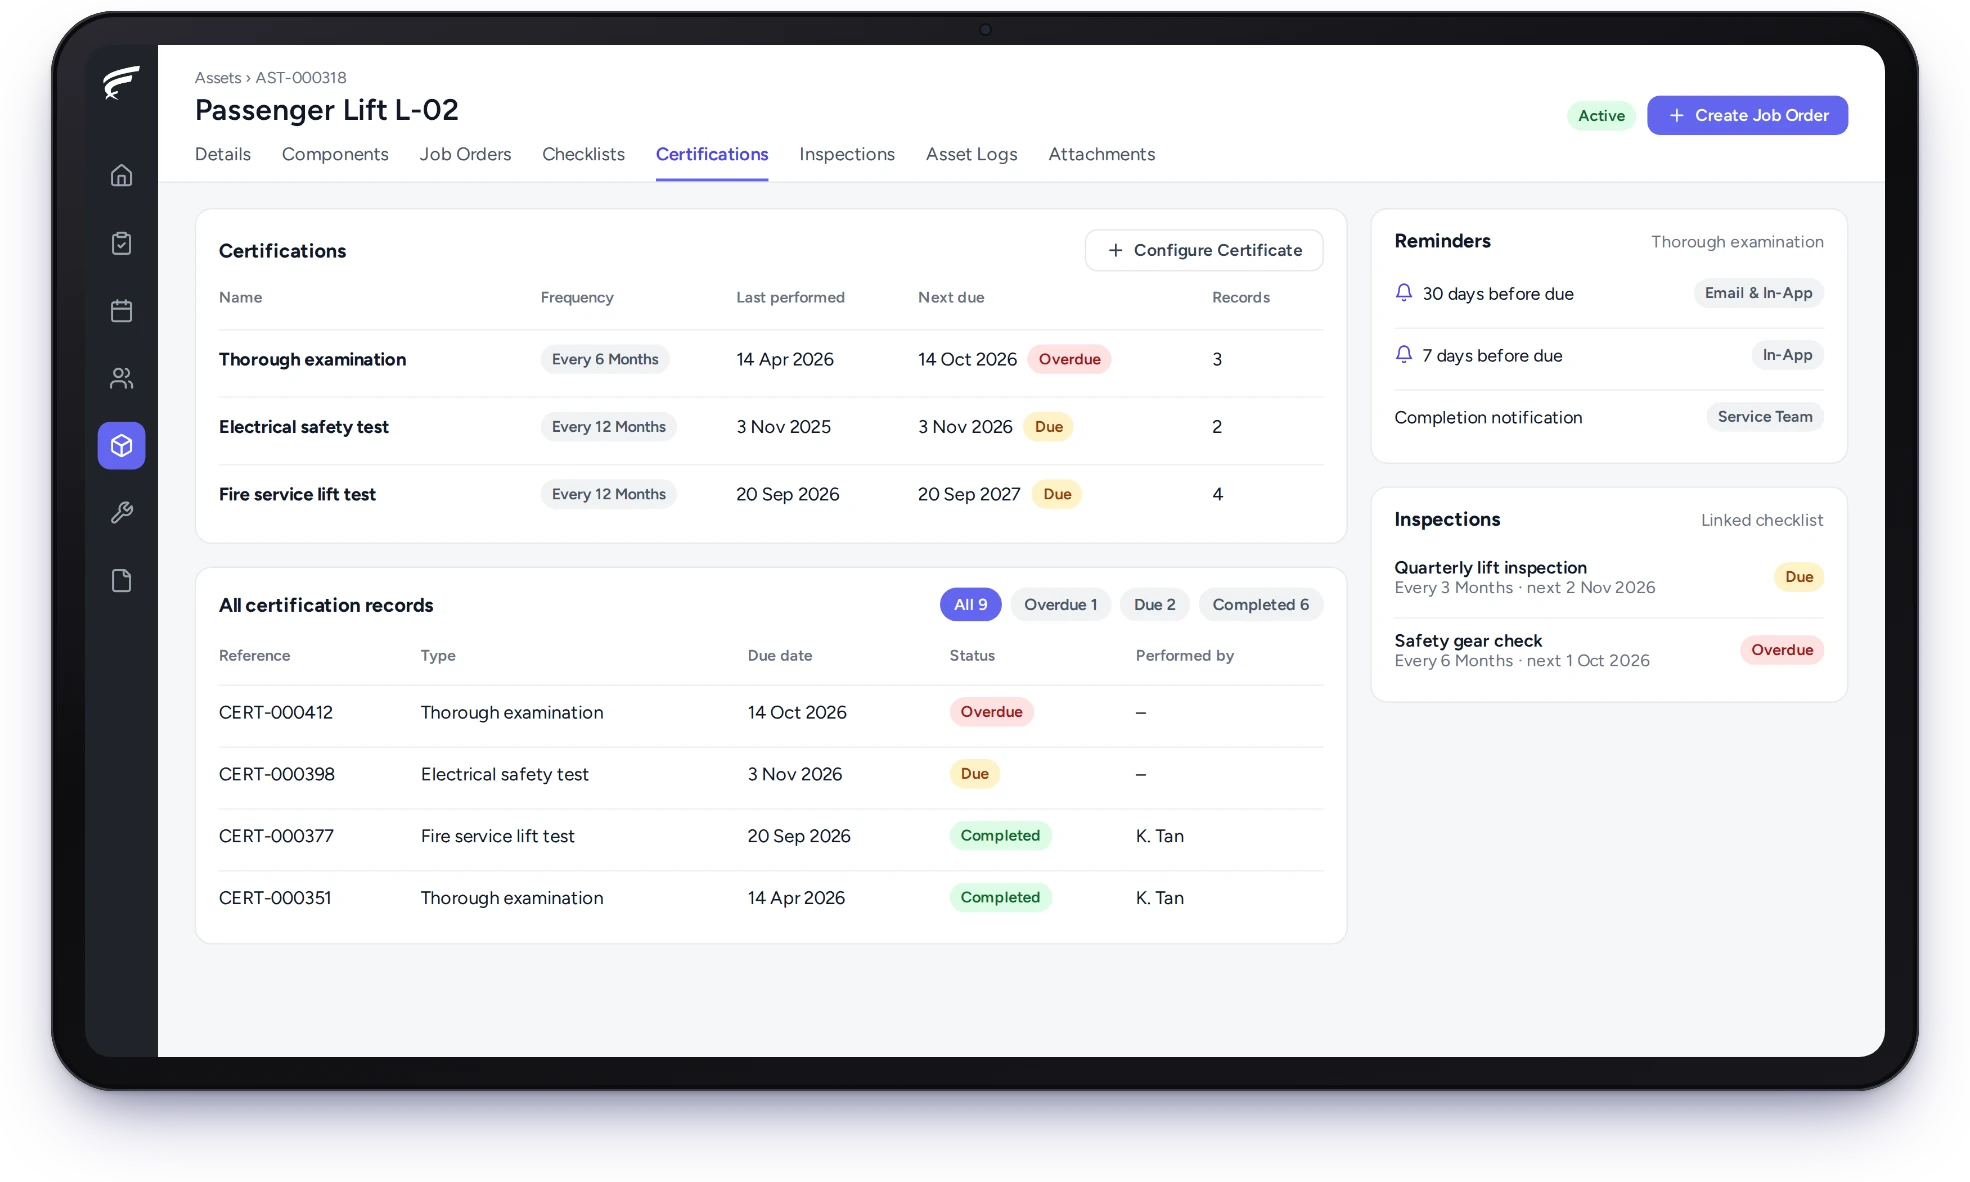Open the Home icon in sidebar
The height and width of the screenshot is (1182, 1970).
(x=121, y=176)
